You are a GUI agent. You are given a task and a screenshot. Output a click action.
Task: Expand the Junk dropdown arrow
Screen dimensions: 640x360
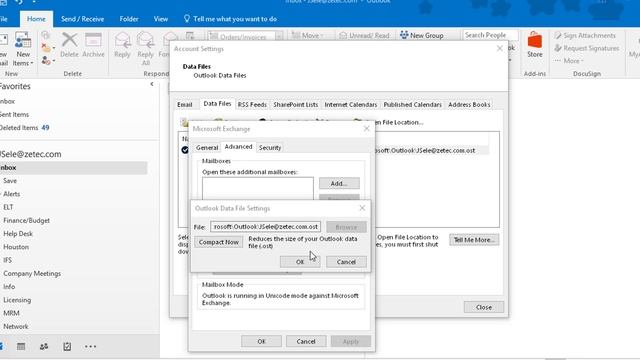(x=53, y=61)
